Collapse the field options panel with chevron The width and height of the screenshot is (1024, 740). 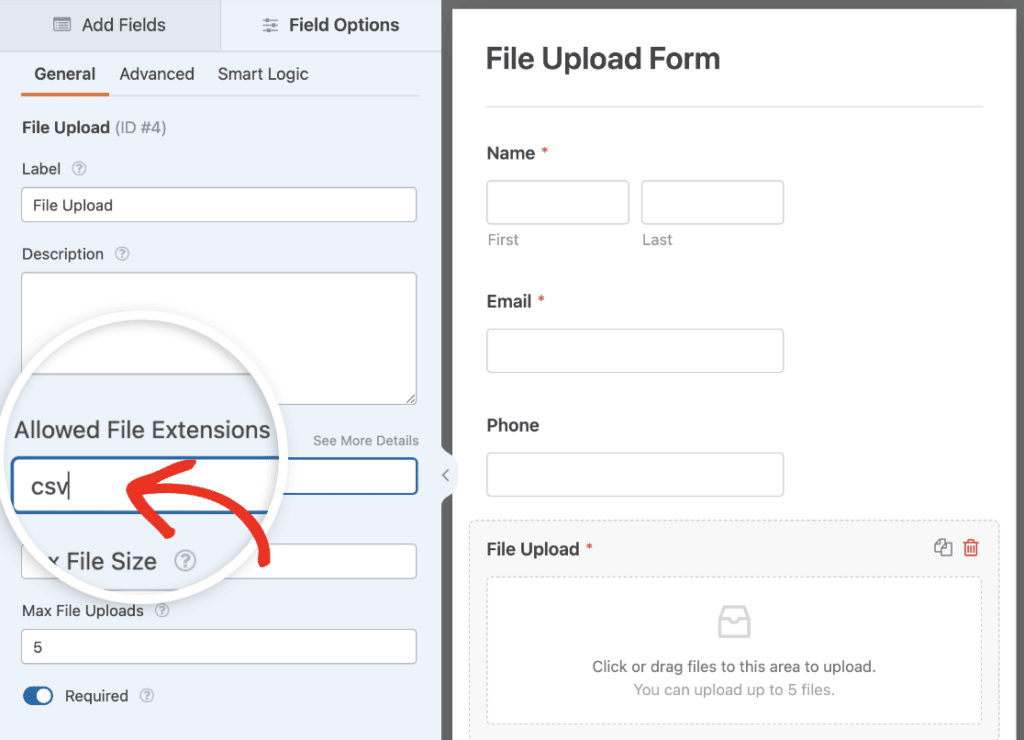coord(444,475)
